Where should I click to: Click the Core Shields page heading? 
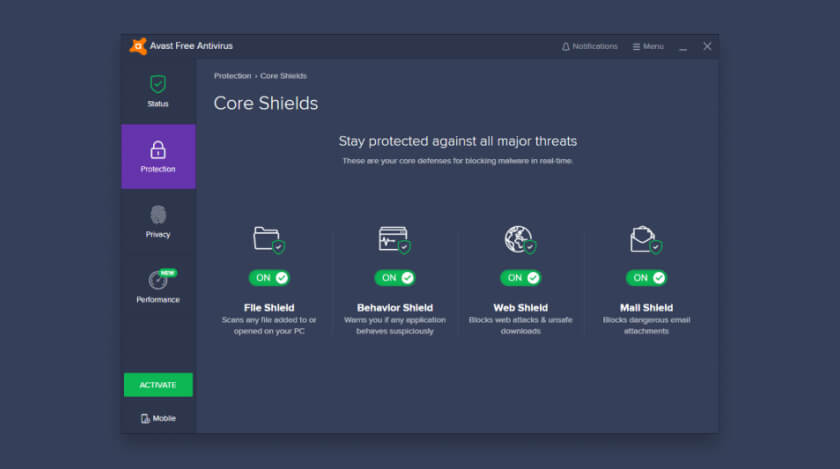click(x=266, y=103)
